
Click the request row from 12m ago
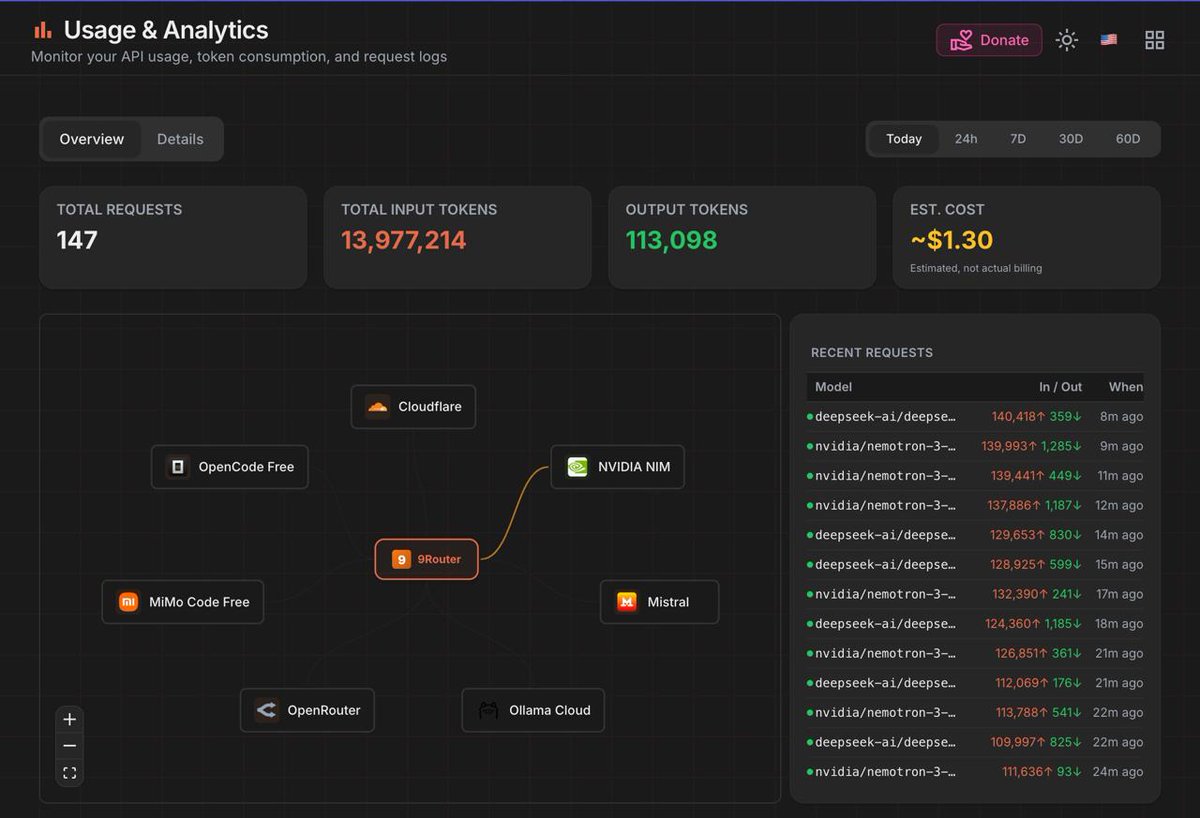(x=975, y=505)
